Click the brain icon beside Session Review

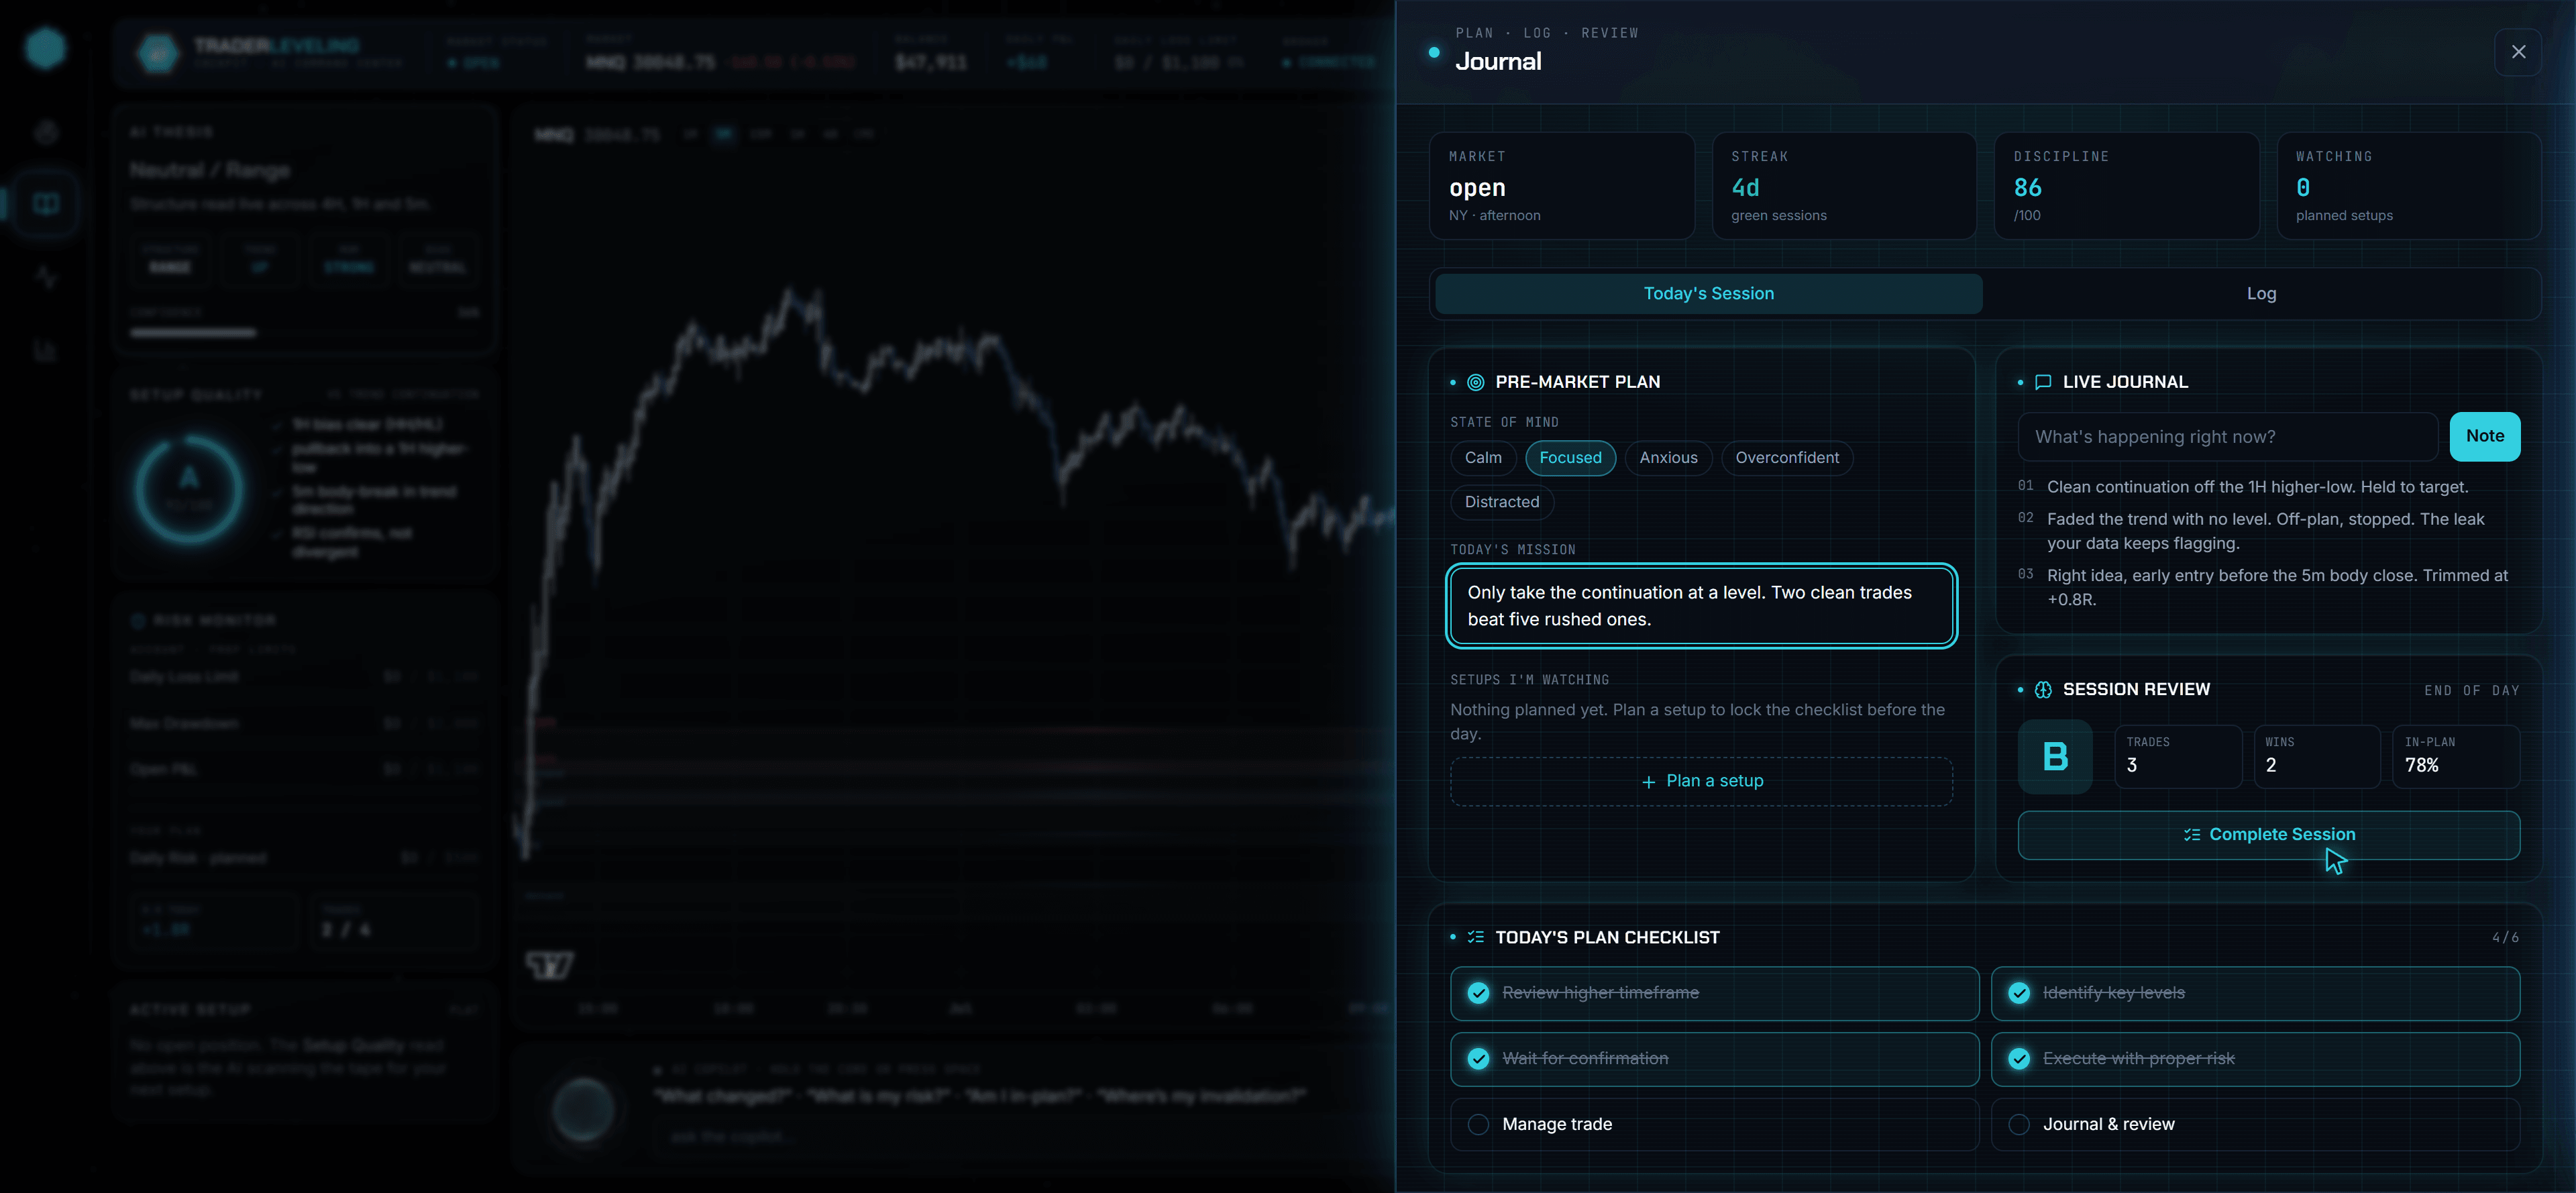click(2043, 690)
